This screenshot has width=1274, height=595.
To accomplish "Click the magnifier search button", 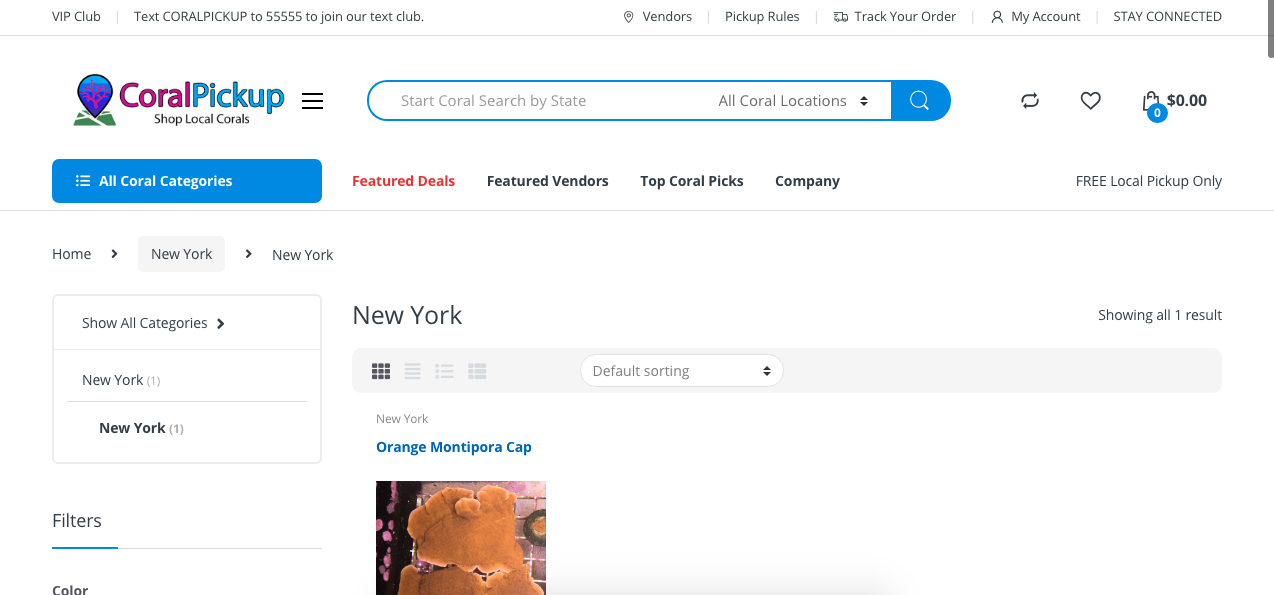I will point(920,100).
